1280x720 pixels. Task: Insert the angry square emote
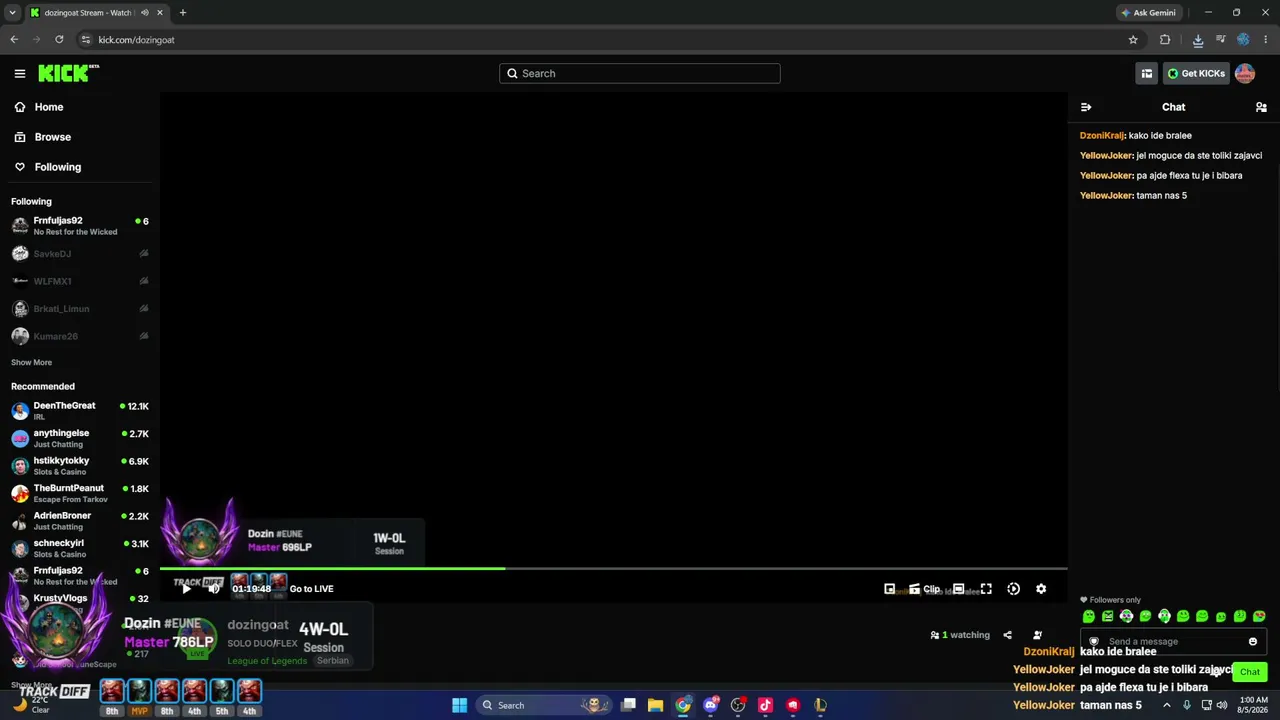coord(1107,617)
